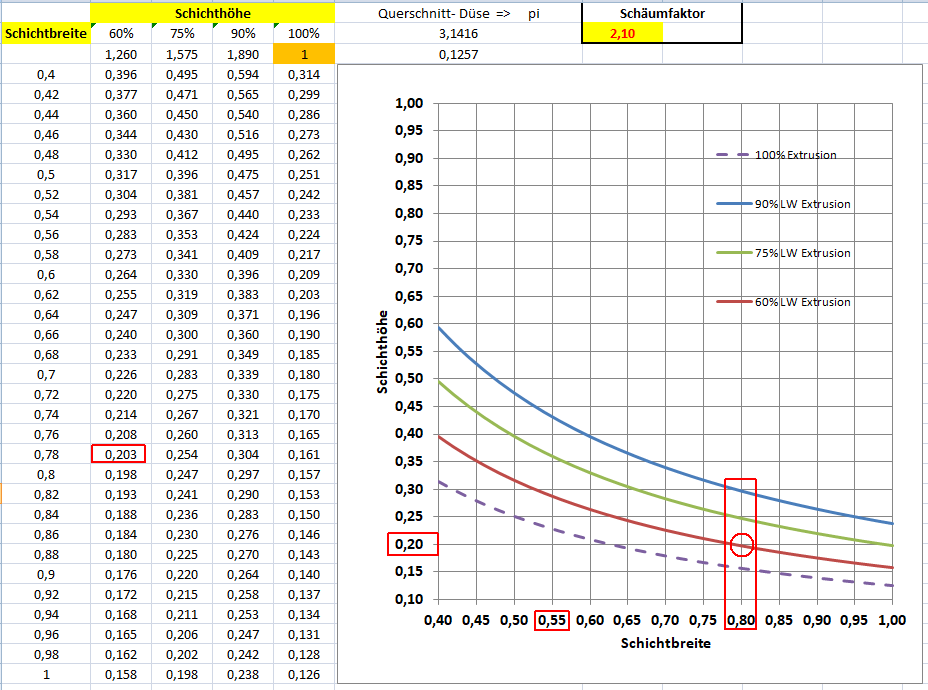
Task: Select the 90% LW Extrusion legend entry
Action: coord(783,204)
